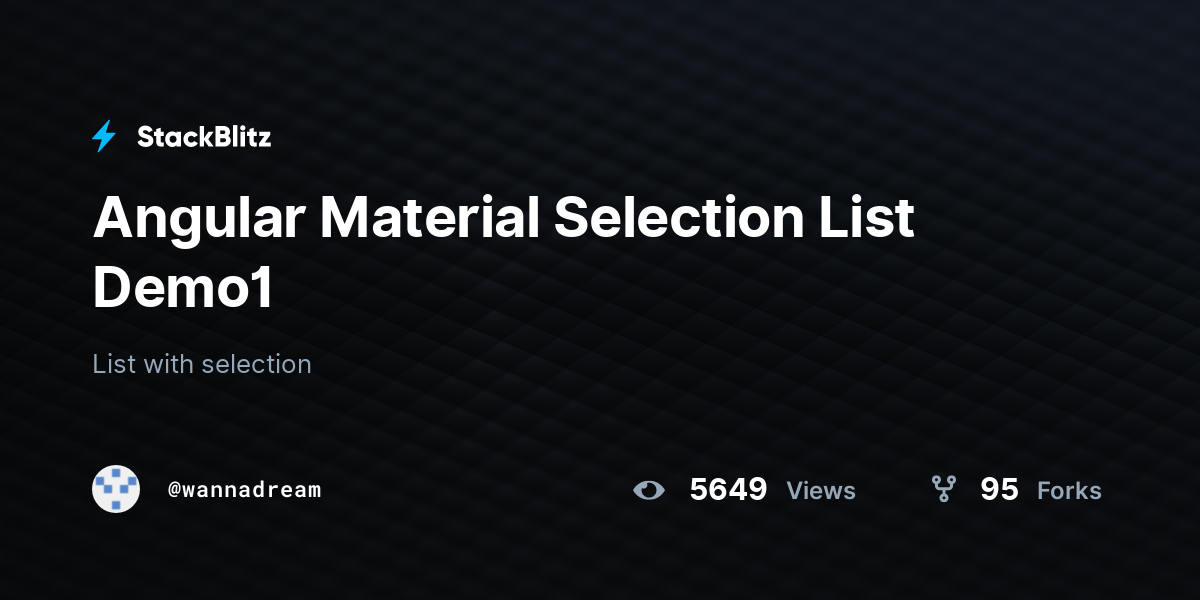Click the at-sign before wannadream

[174, 490]
